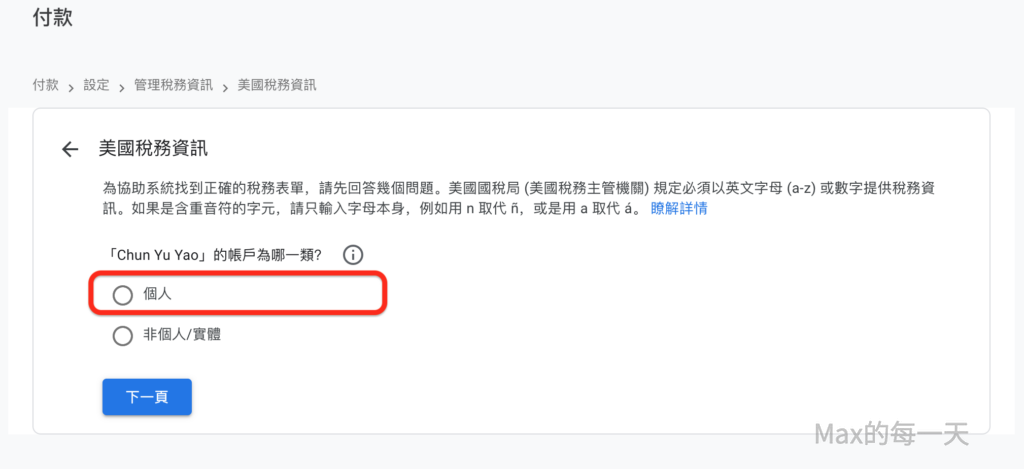Image resolution: width=1024 pixels, height=469 pixels.
Task: Click the chevron after 付款 breadcrumb
Action: [x=71, y=87]
